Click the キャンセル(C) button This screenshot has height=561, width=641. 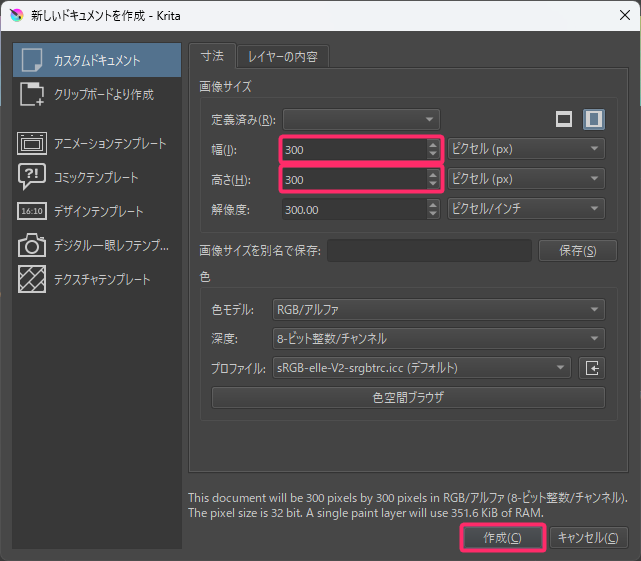point(588,537)
